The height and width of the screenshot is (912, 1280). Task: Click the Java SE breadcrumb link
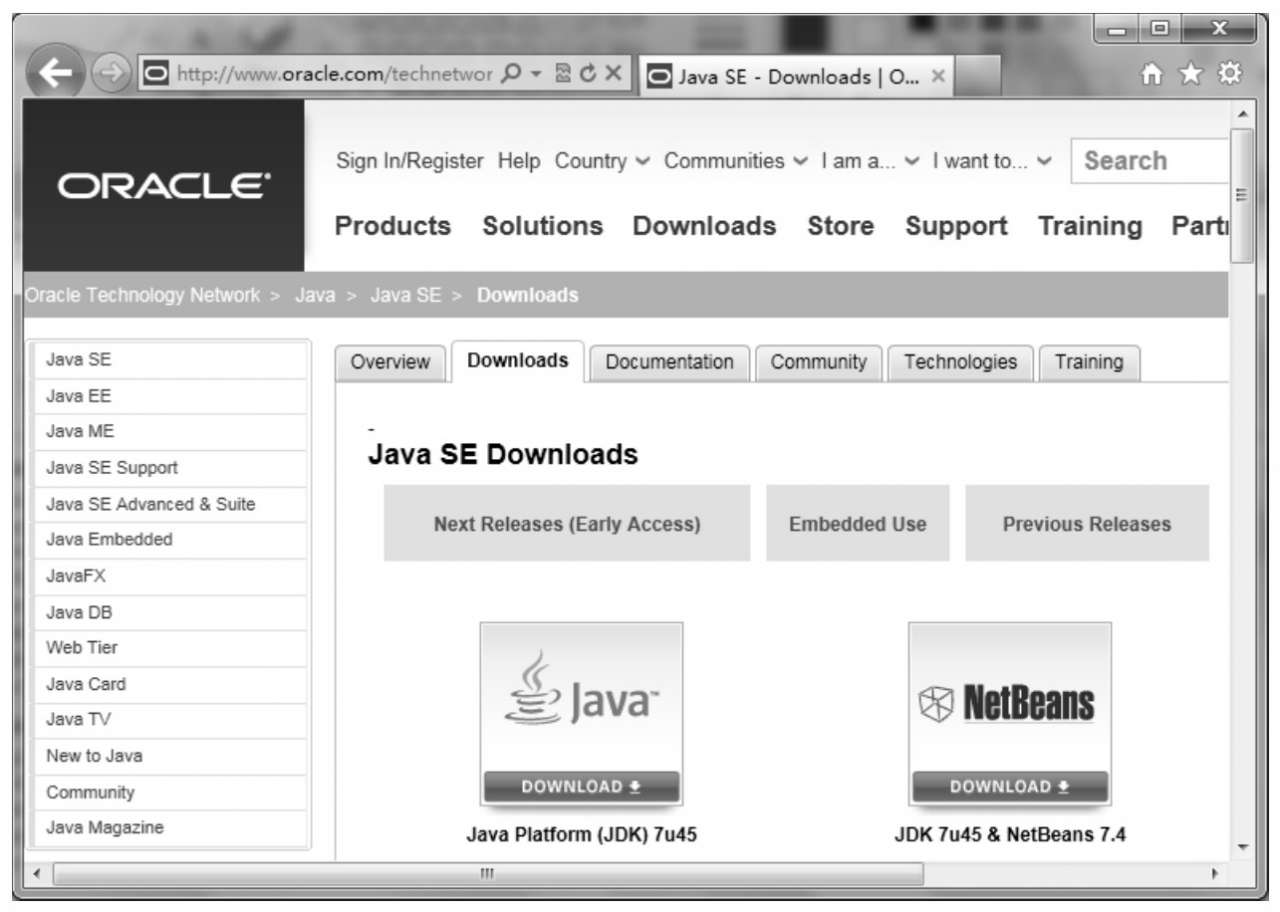pyautogui.click(x=405, y=295)
